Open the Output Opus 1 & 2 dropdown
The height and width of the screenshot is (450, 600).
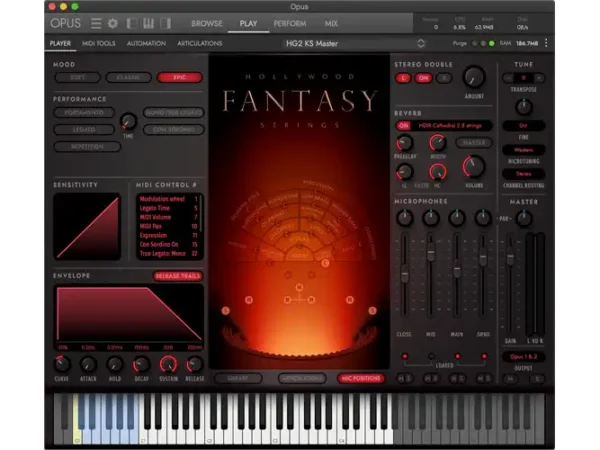pos(523,357)
